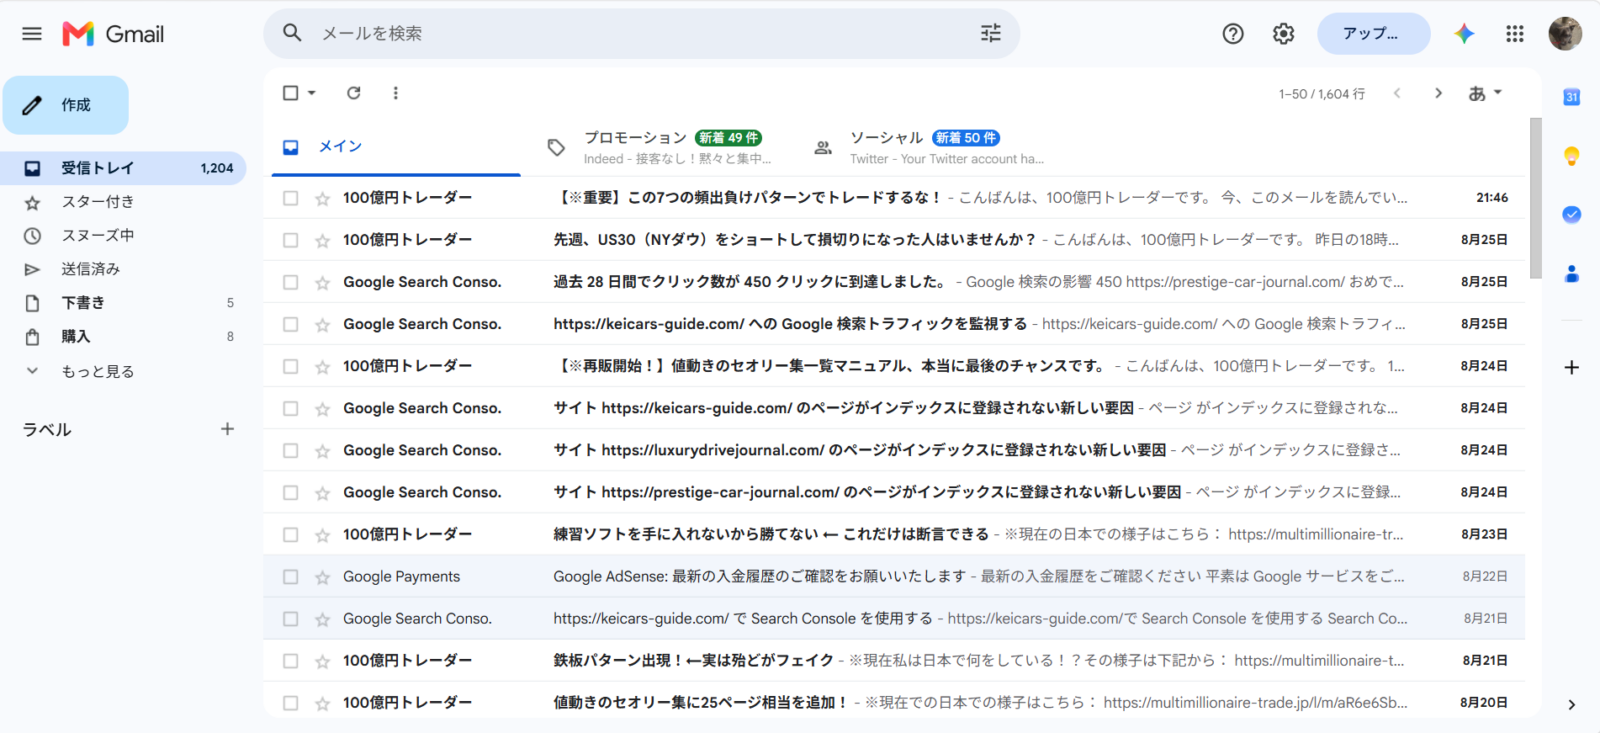Open Google Keep side panel icon
1600x733 pixels.
coord(1572,156)
